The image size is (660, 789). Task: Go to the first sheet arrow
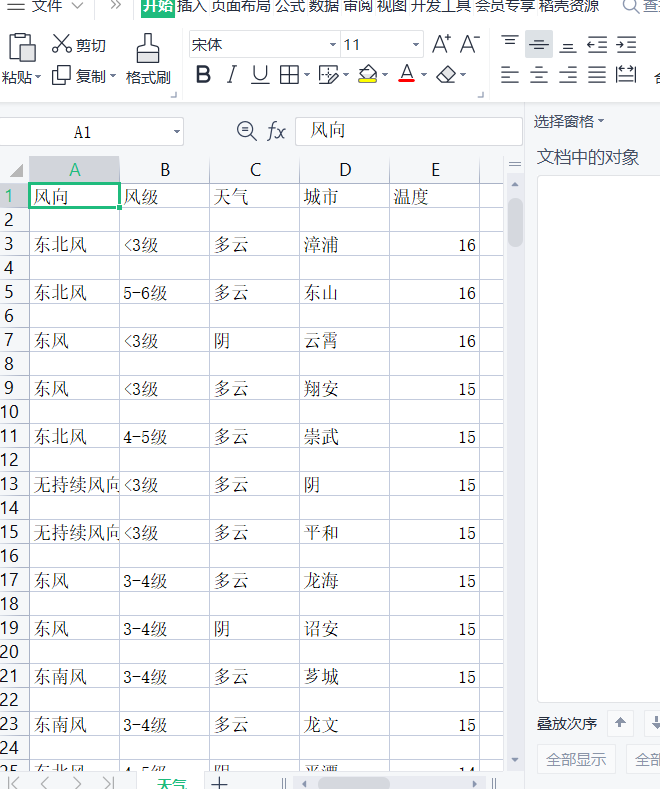click(14, 782)
